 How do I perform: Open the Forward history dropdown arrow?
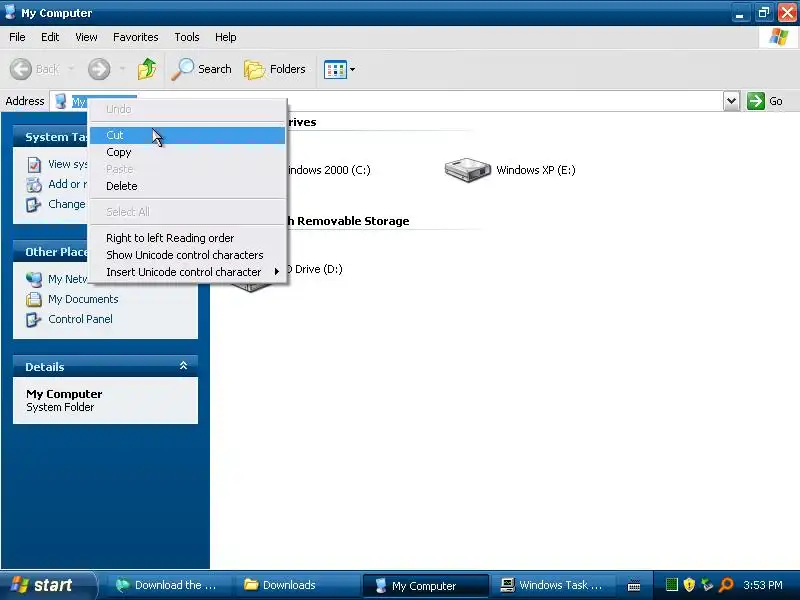tap(122, 69)
